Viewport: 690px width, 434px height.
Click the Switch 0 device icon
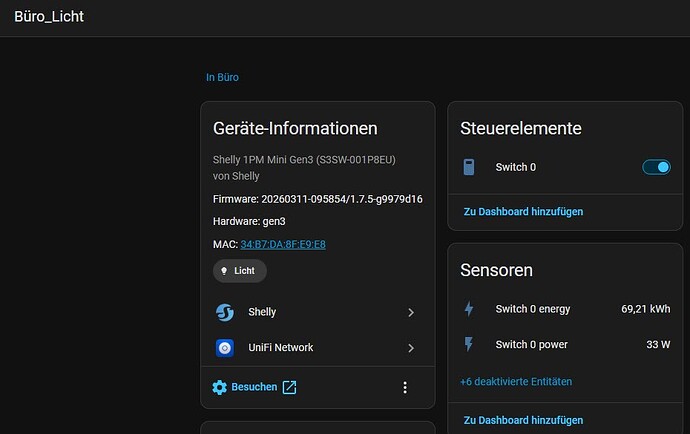[469, 167]
